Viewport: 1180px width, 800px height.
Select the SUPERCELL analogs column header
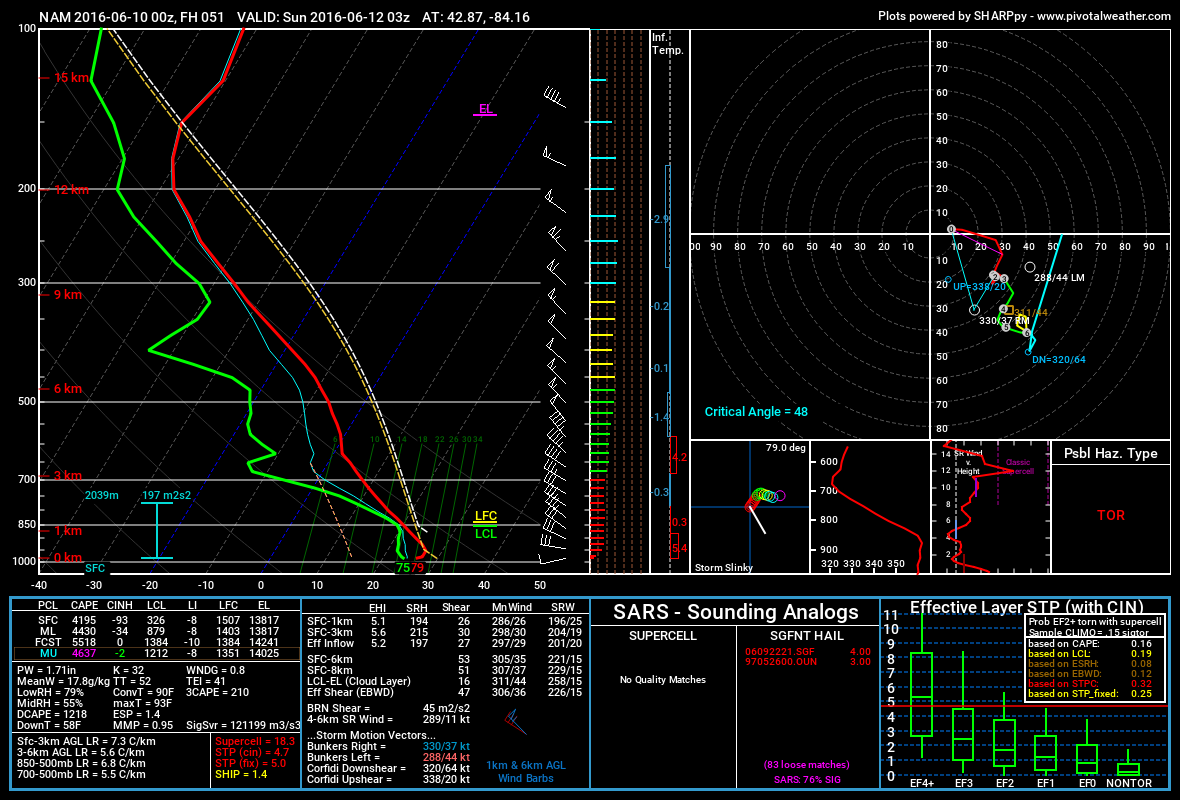[662, 636]
